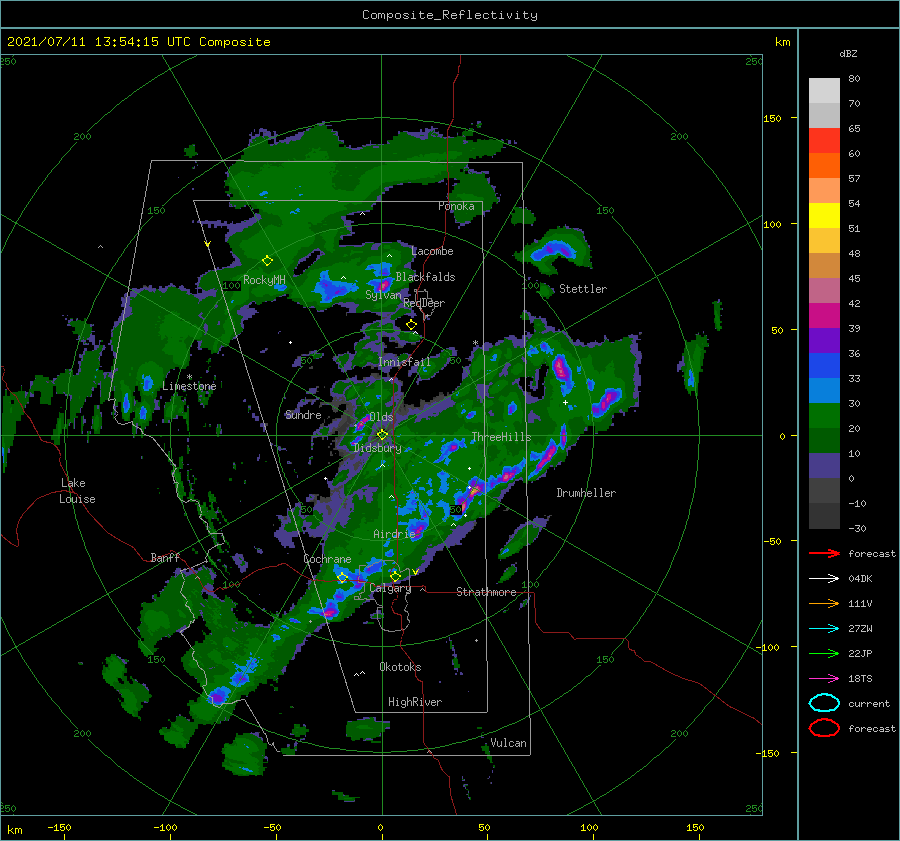This screenshot has height=841, width=900.
Task: Click the Blackfalds town label
Action: 425,277
